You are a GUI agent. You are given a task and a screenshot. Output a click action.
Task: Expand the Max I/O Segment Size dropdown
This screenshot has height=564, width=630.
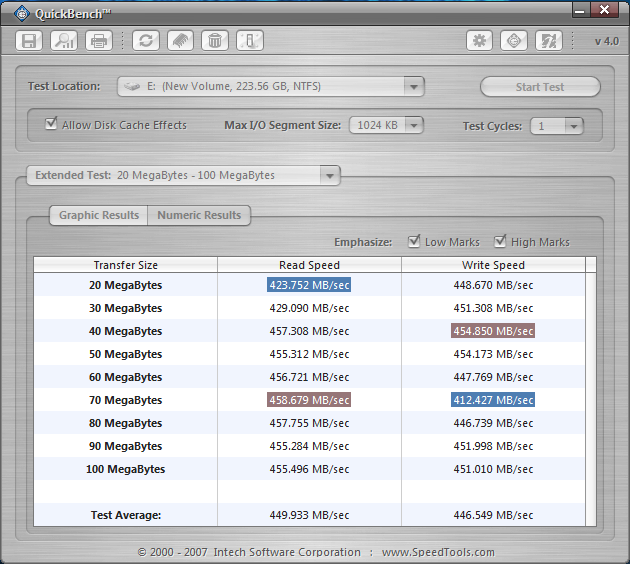pyautogui.click(x=413, y=126)
